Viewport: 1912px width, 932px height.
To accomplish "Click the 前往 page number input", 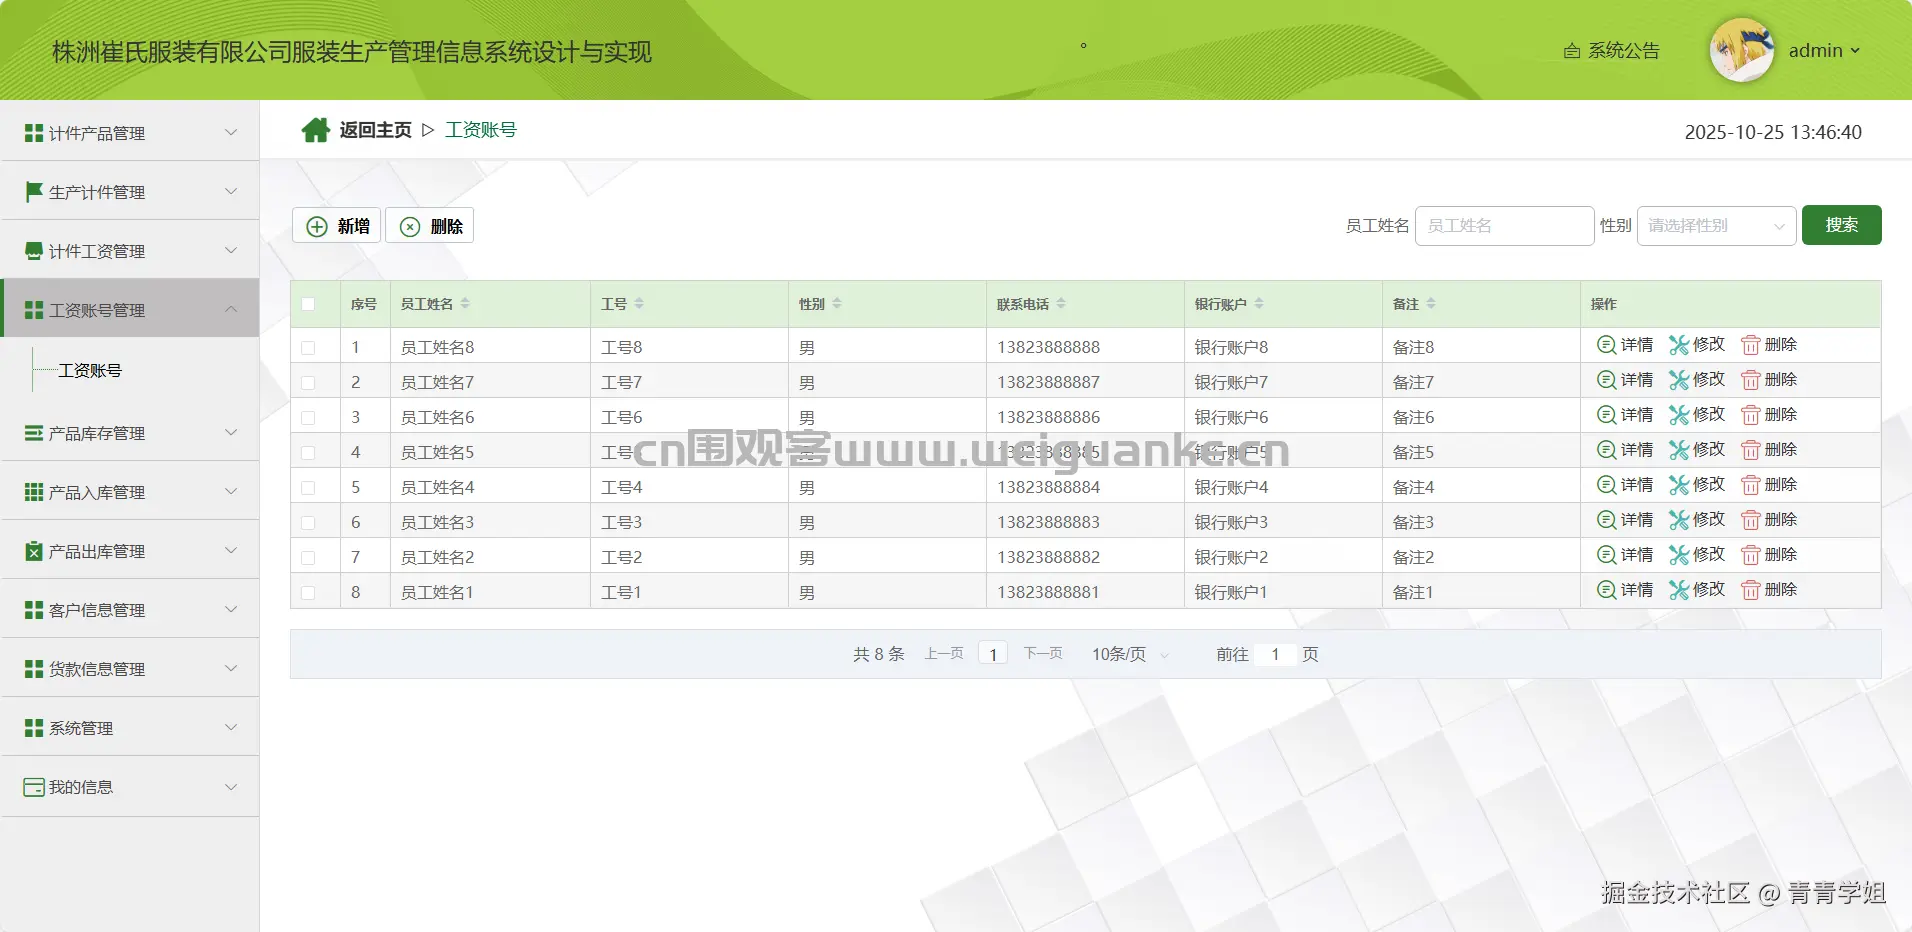I will click(x=1275, y=654).
